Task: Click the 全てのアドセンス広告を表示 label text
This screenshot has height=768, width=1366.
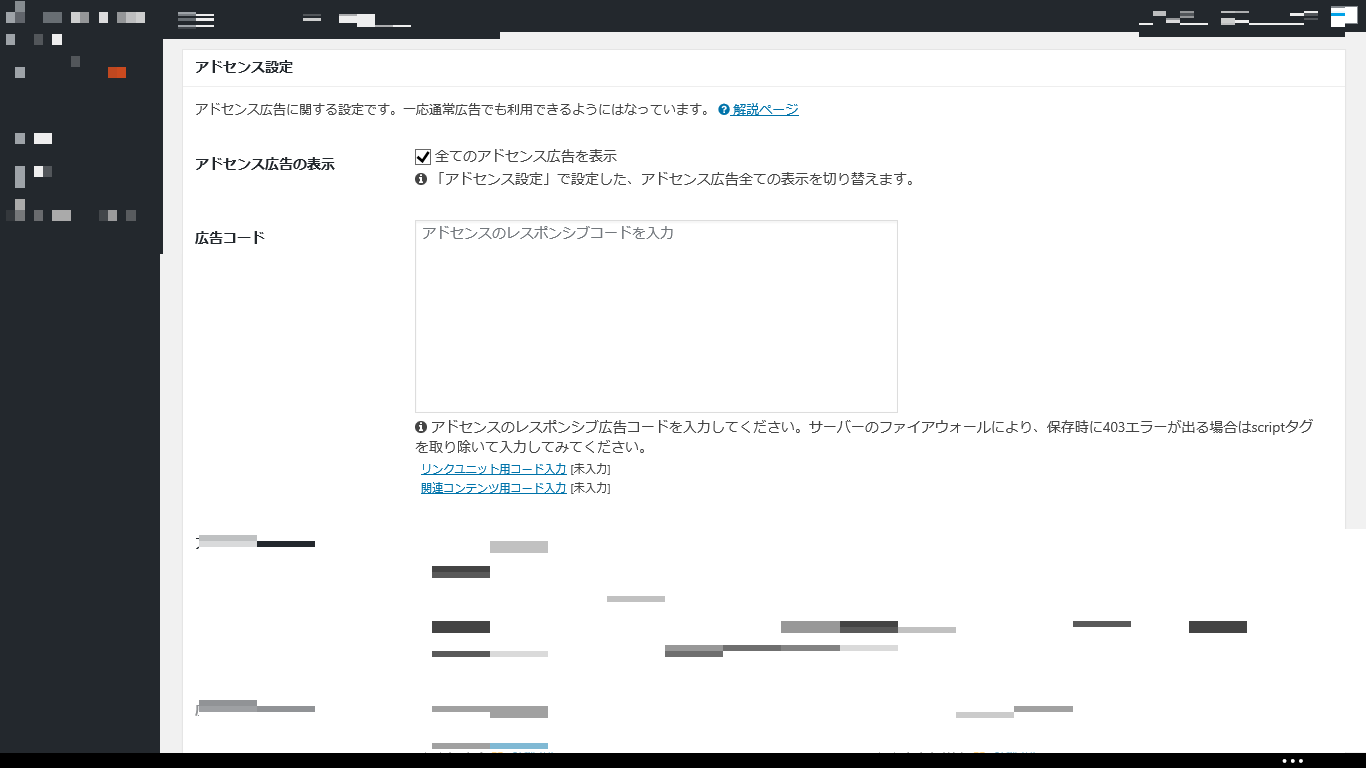Action: click(525, 157)
